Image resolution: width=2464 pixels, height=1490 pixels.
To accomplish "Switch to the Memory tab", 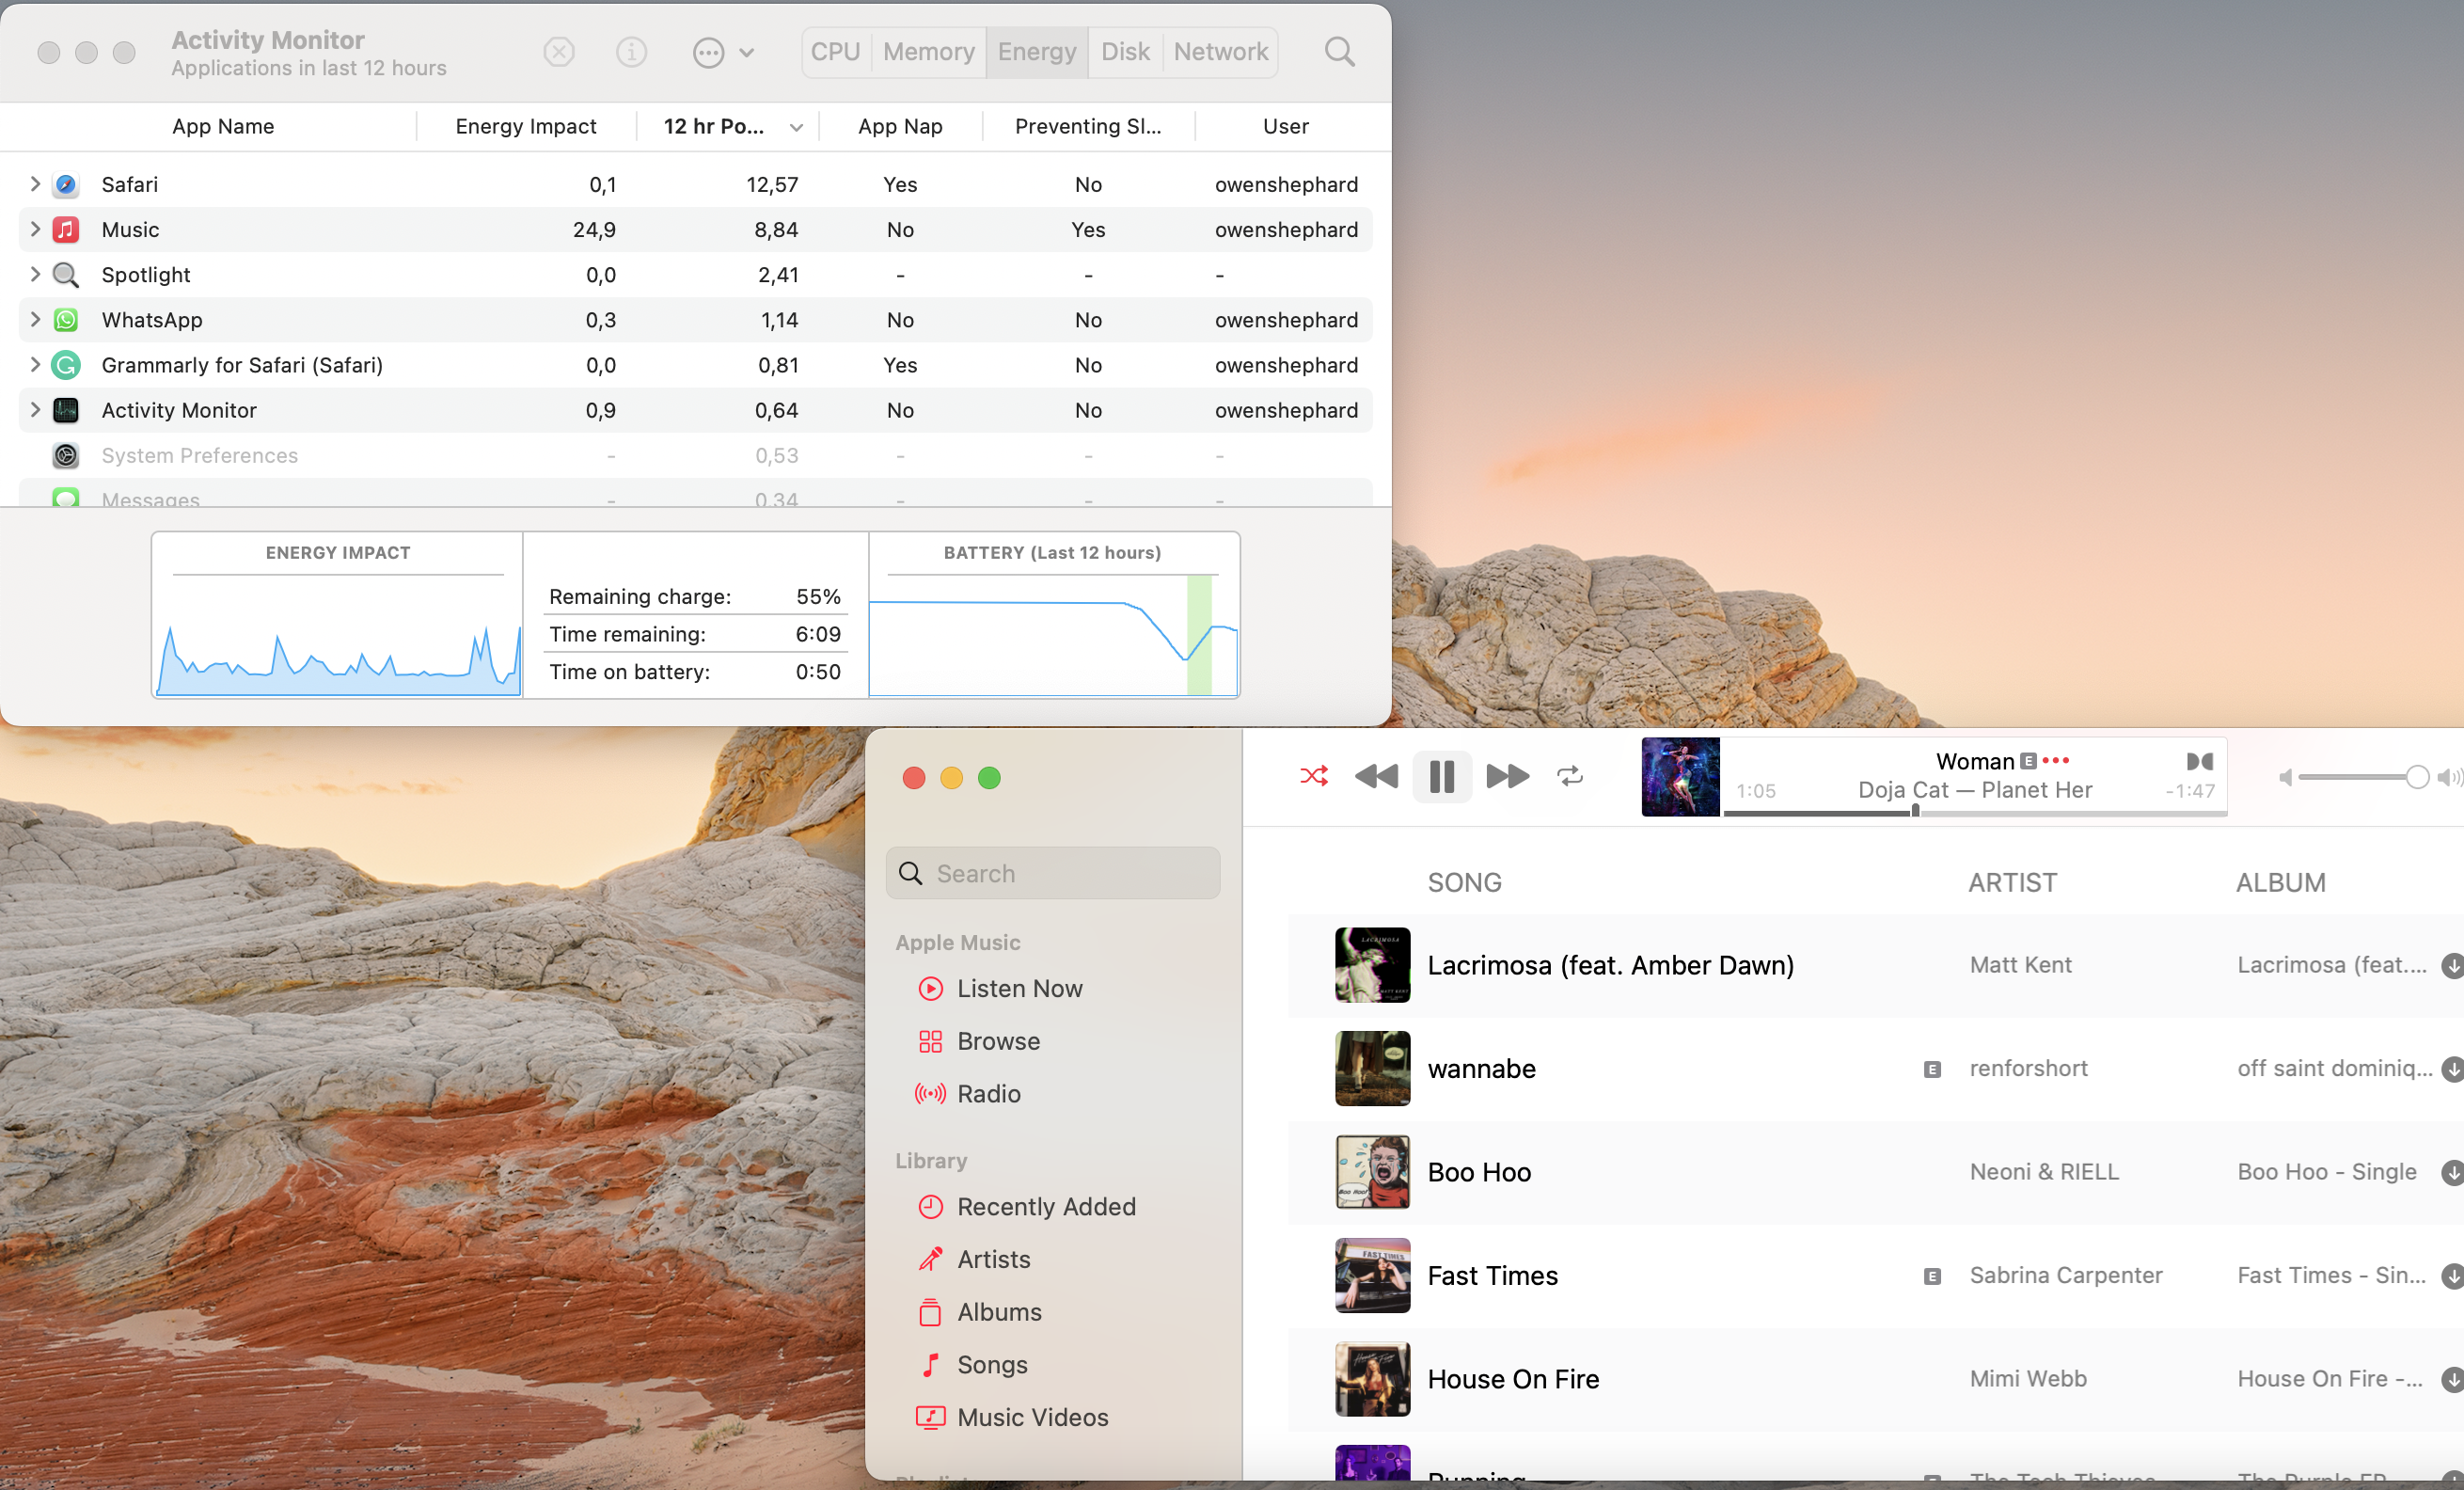I will tap(928, 52).
